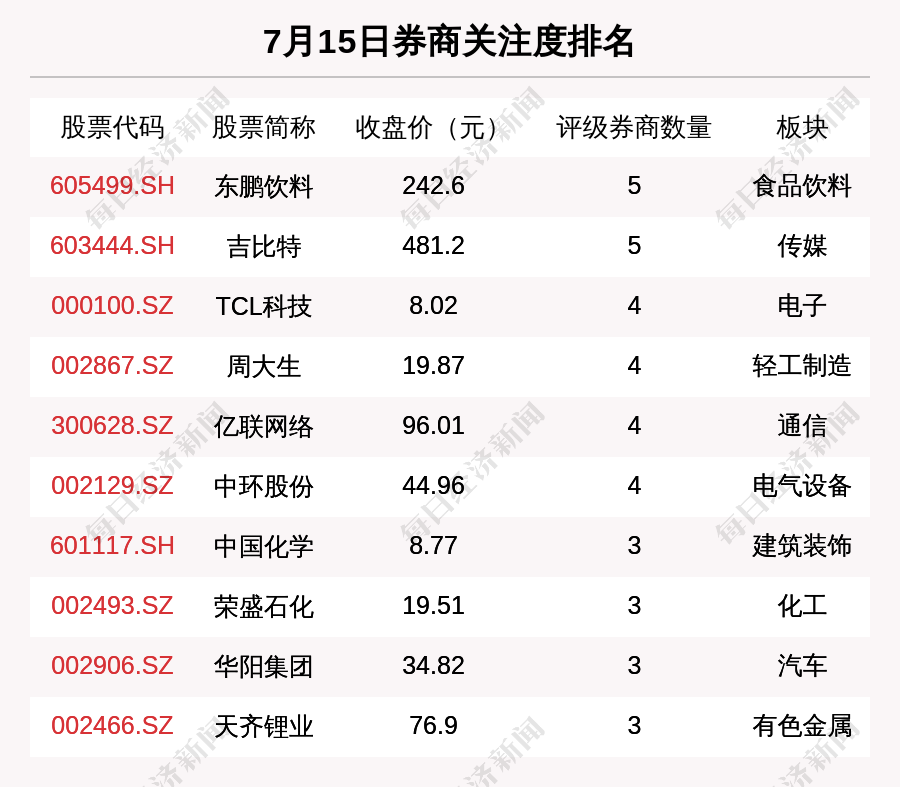Viewport: 900px width, 787px height.
Task: Click broker count 4 in TCL科技 row
Action: [x=634, y=305]
